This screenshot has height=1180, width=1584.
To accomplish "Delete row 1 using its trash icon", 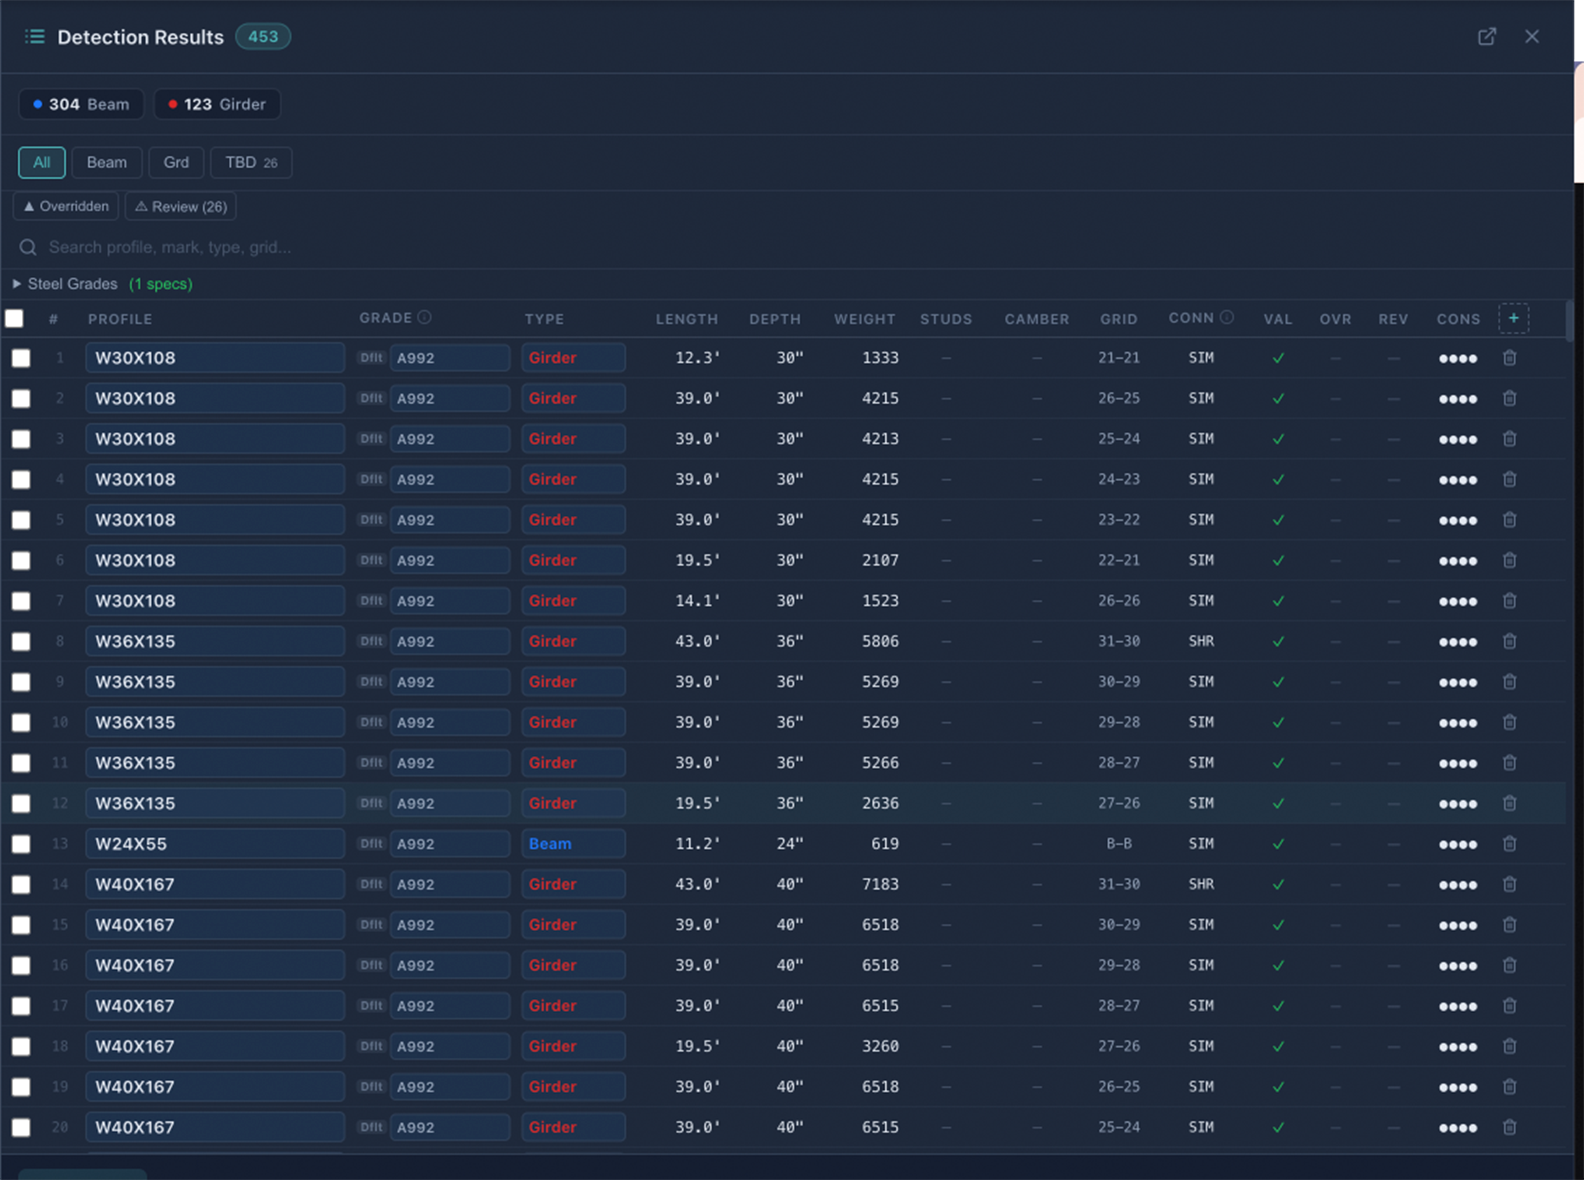I will [x=1509, y=358].
